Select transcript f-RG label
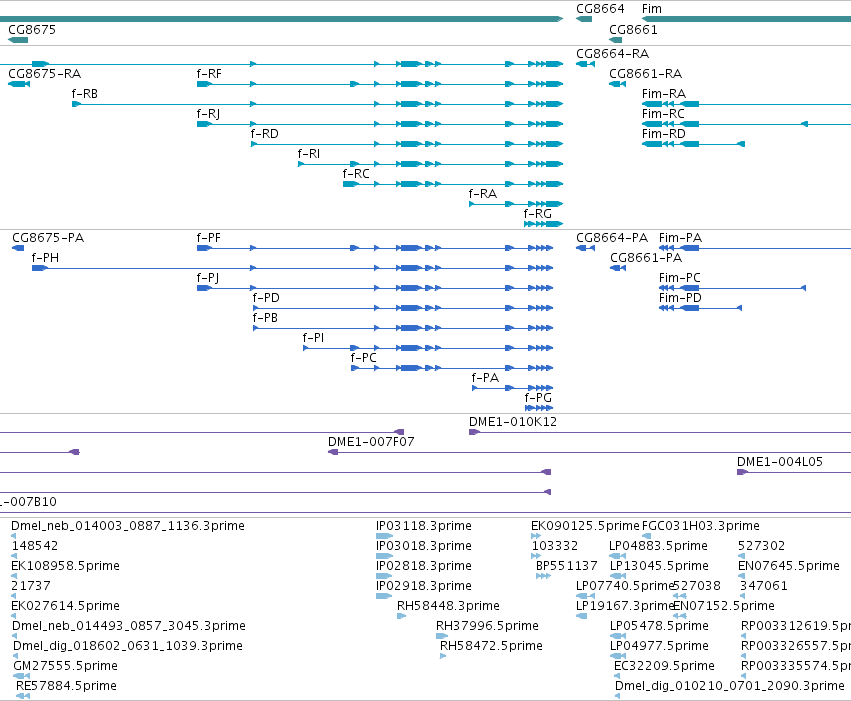Viewport: 851px width, 701px height. point(537,214)
